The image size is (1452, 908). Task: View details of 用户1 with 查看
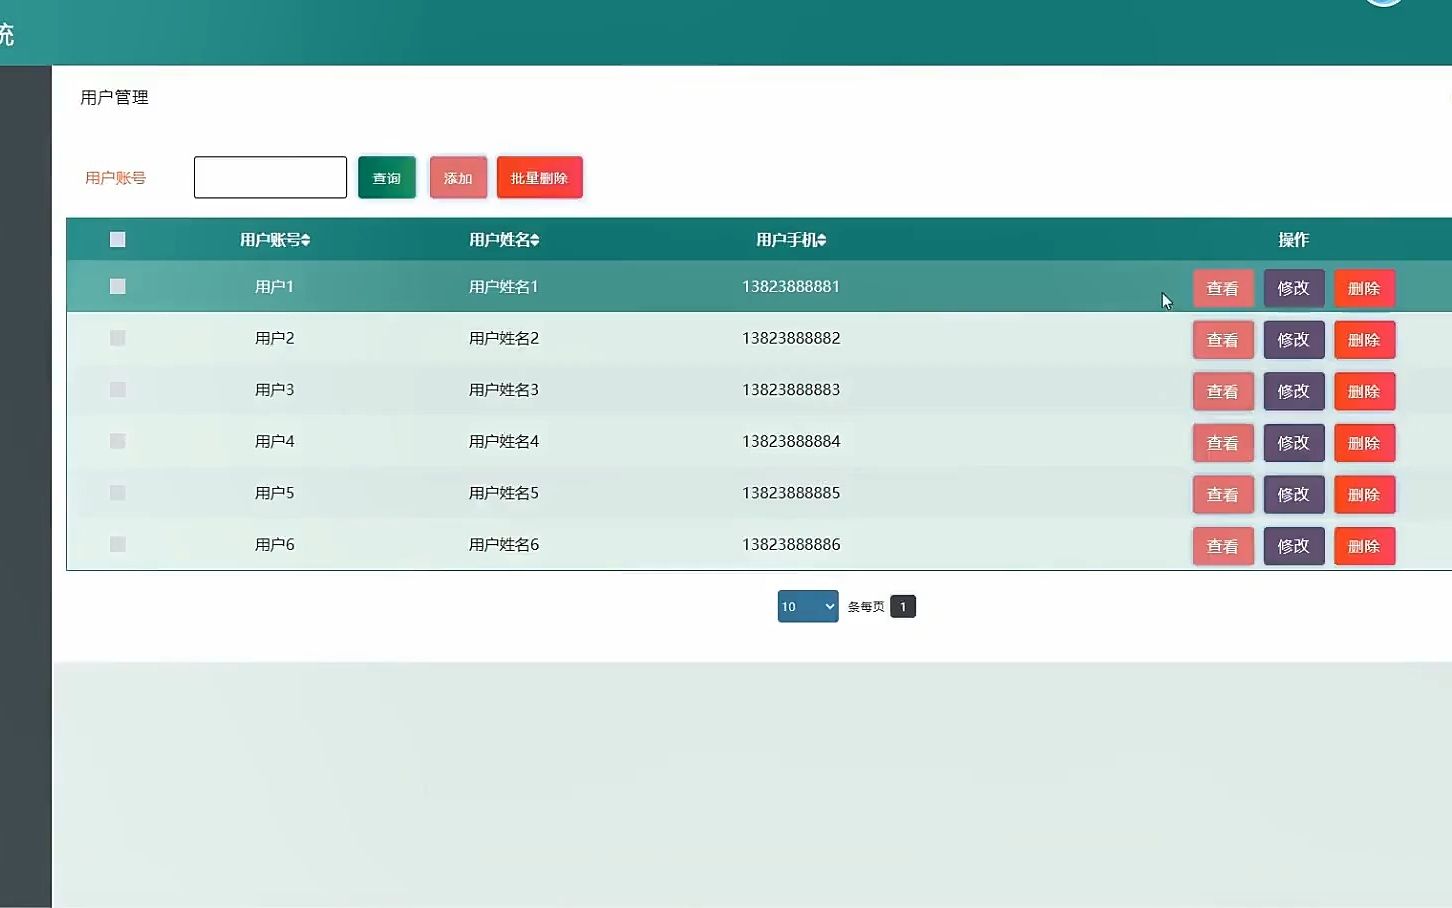click(x=1223, y=288)
